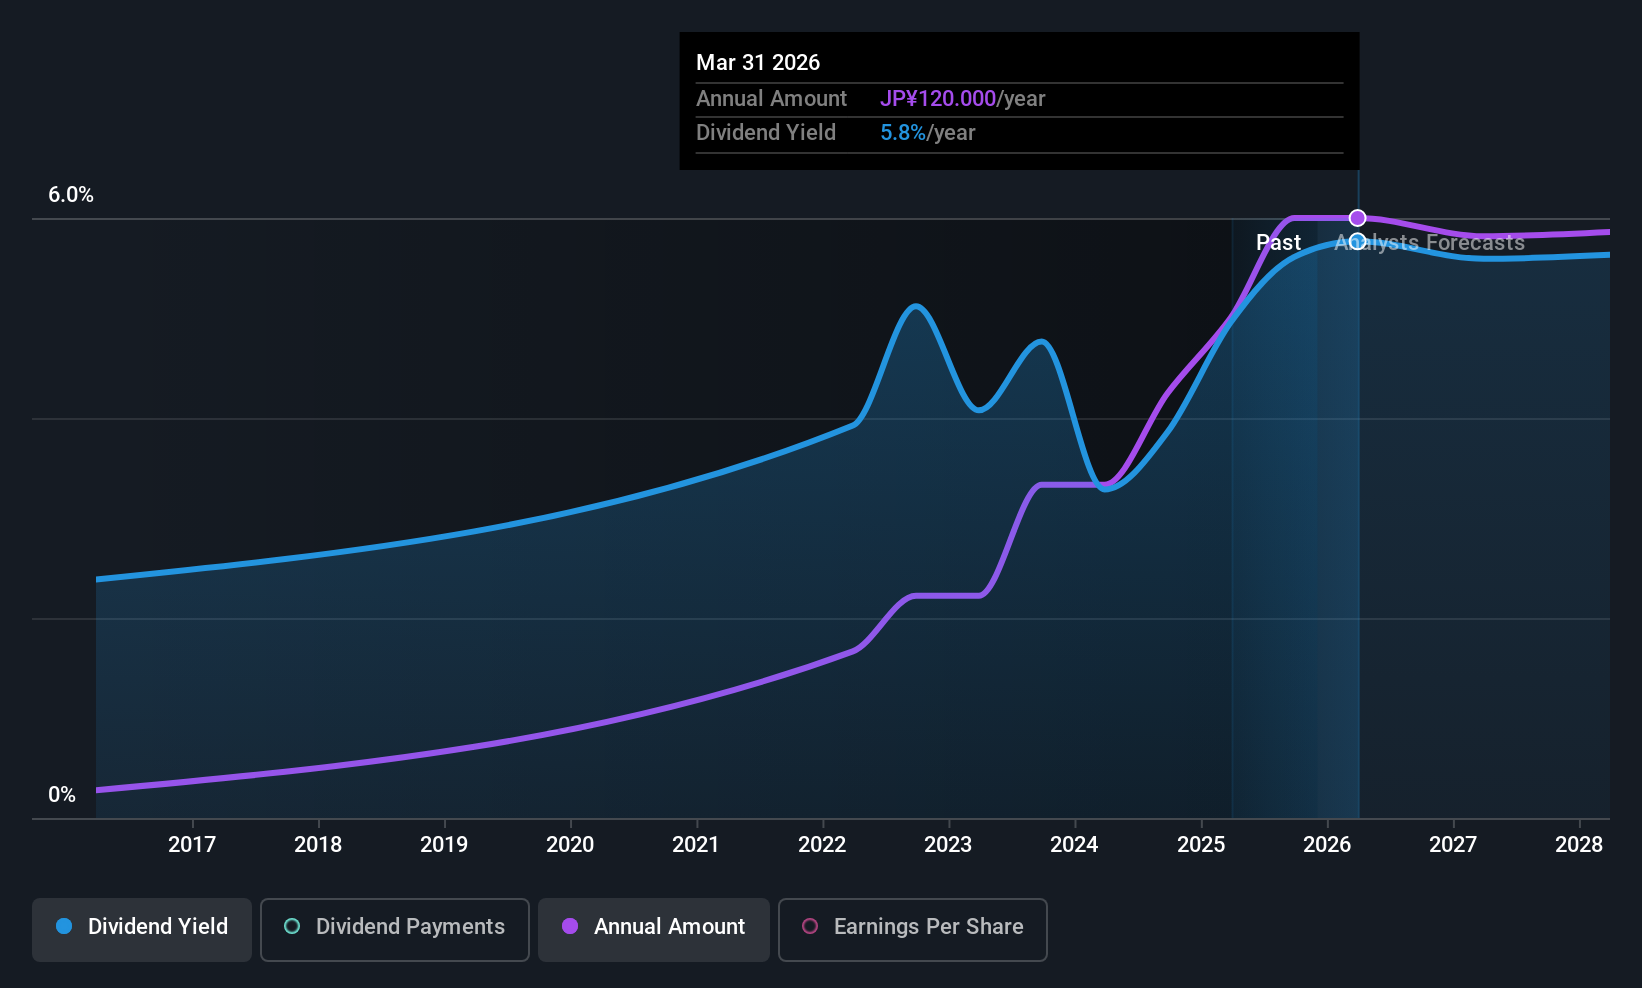This screenshot has height=988, width=1642.
Task: Enable the Dividend Payments series
Action: 395,928
